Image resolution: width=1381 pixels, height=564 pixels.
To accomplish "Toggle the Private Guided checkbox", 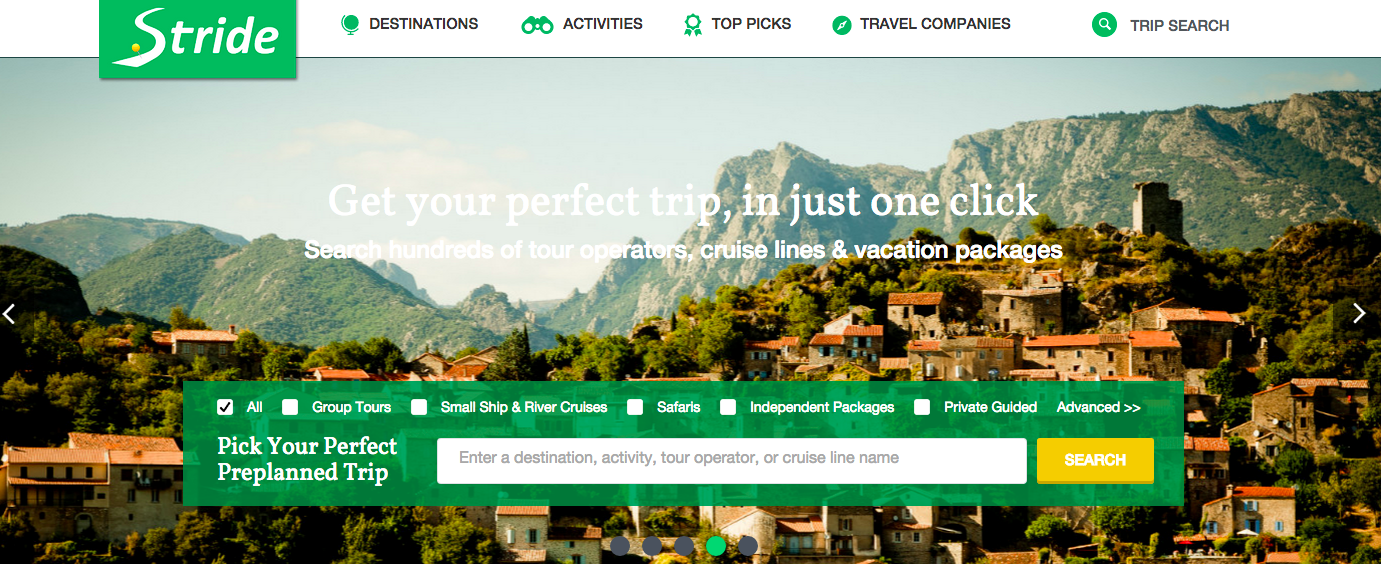I will (922, 407).
